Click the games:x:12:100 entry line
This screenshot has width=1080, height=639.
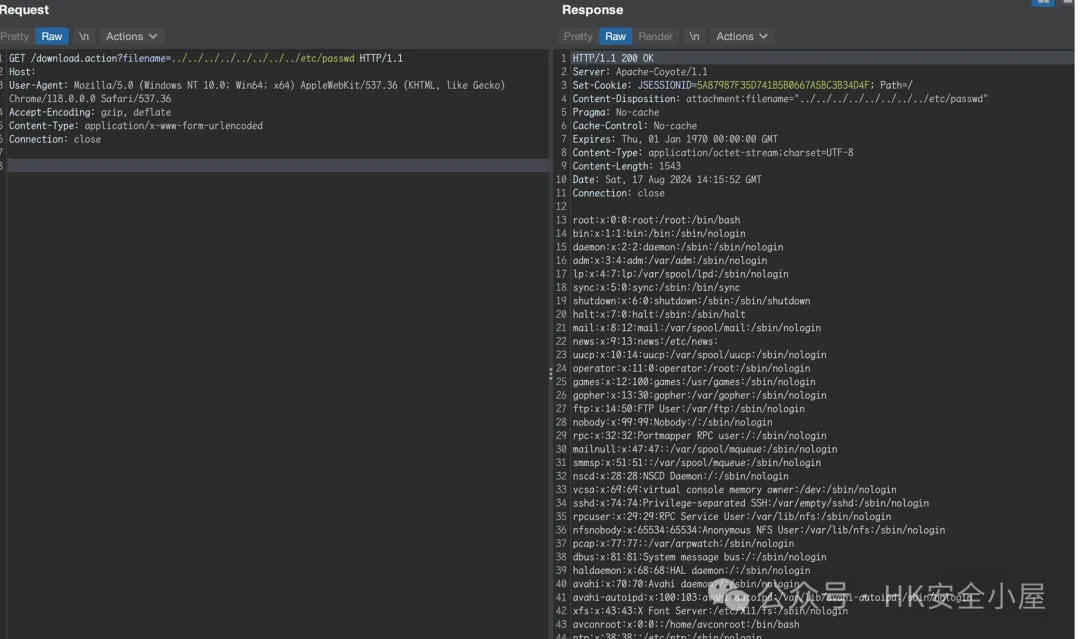coord(694,382)
